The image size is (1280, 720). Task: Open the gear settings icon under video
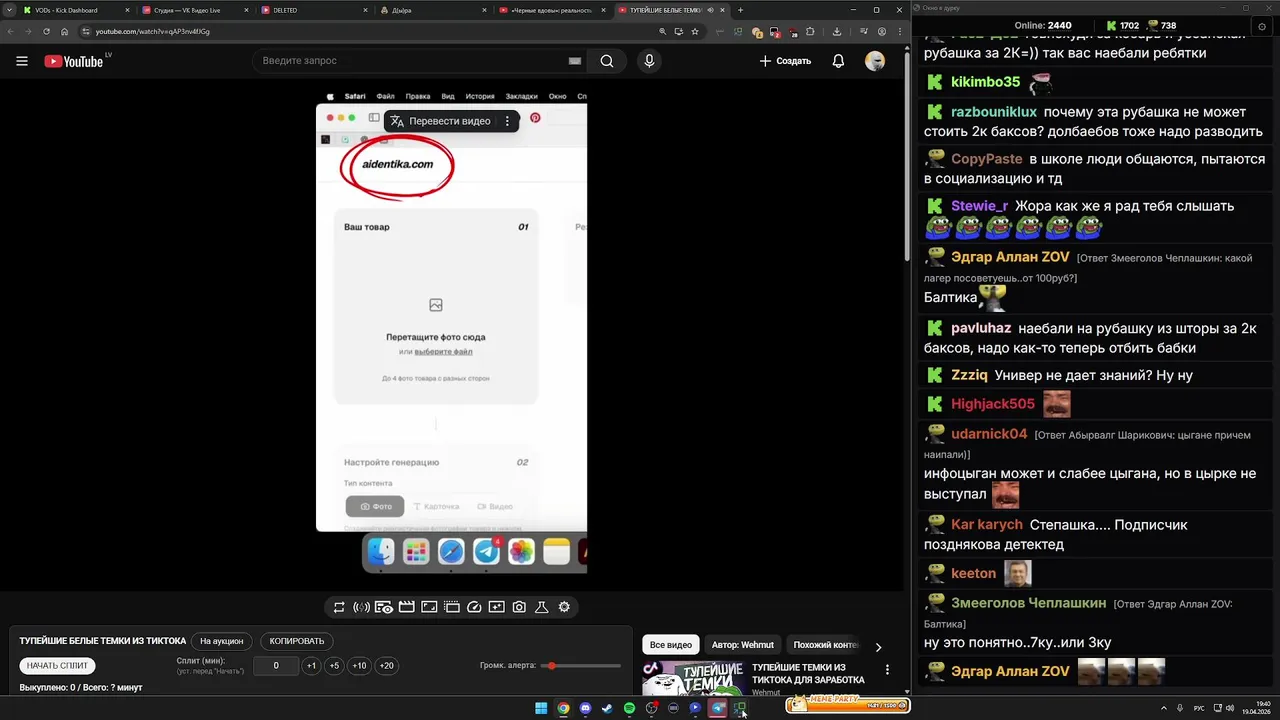[x=564, y=607]
